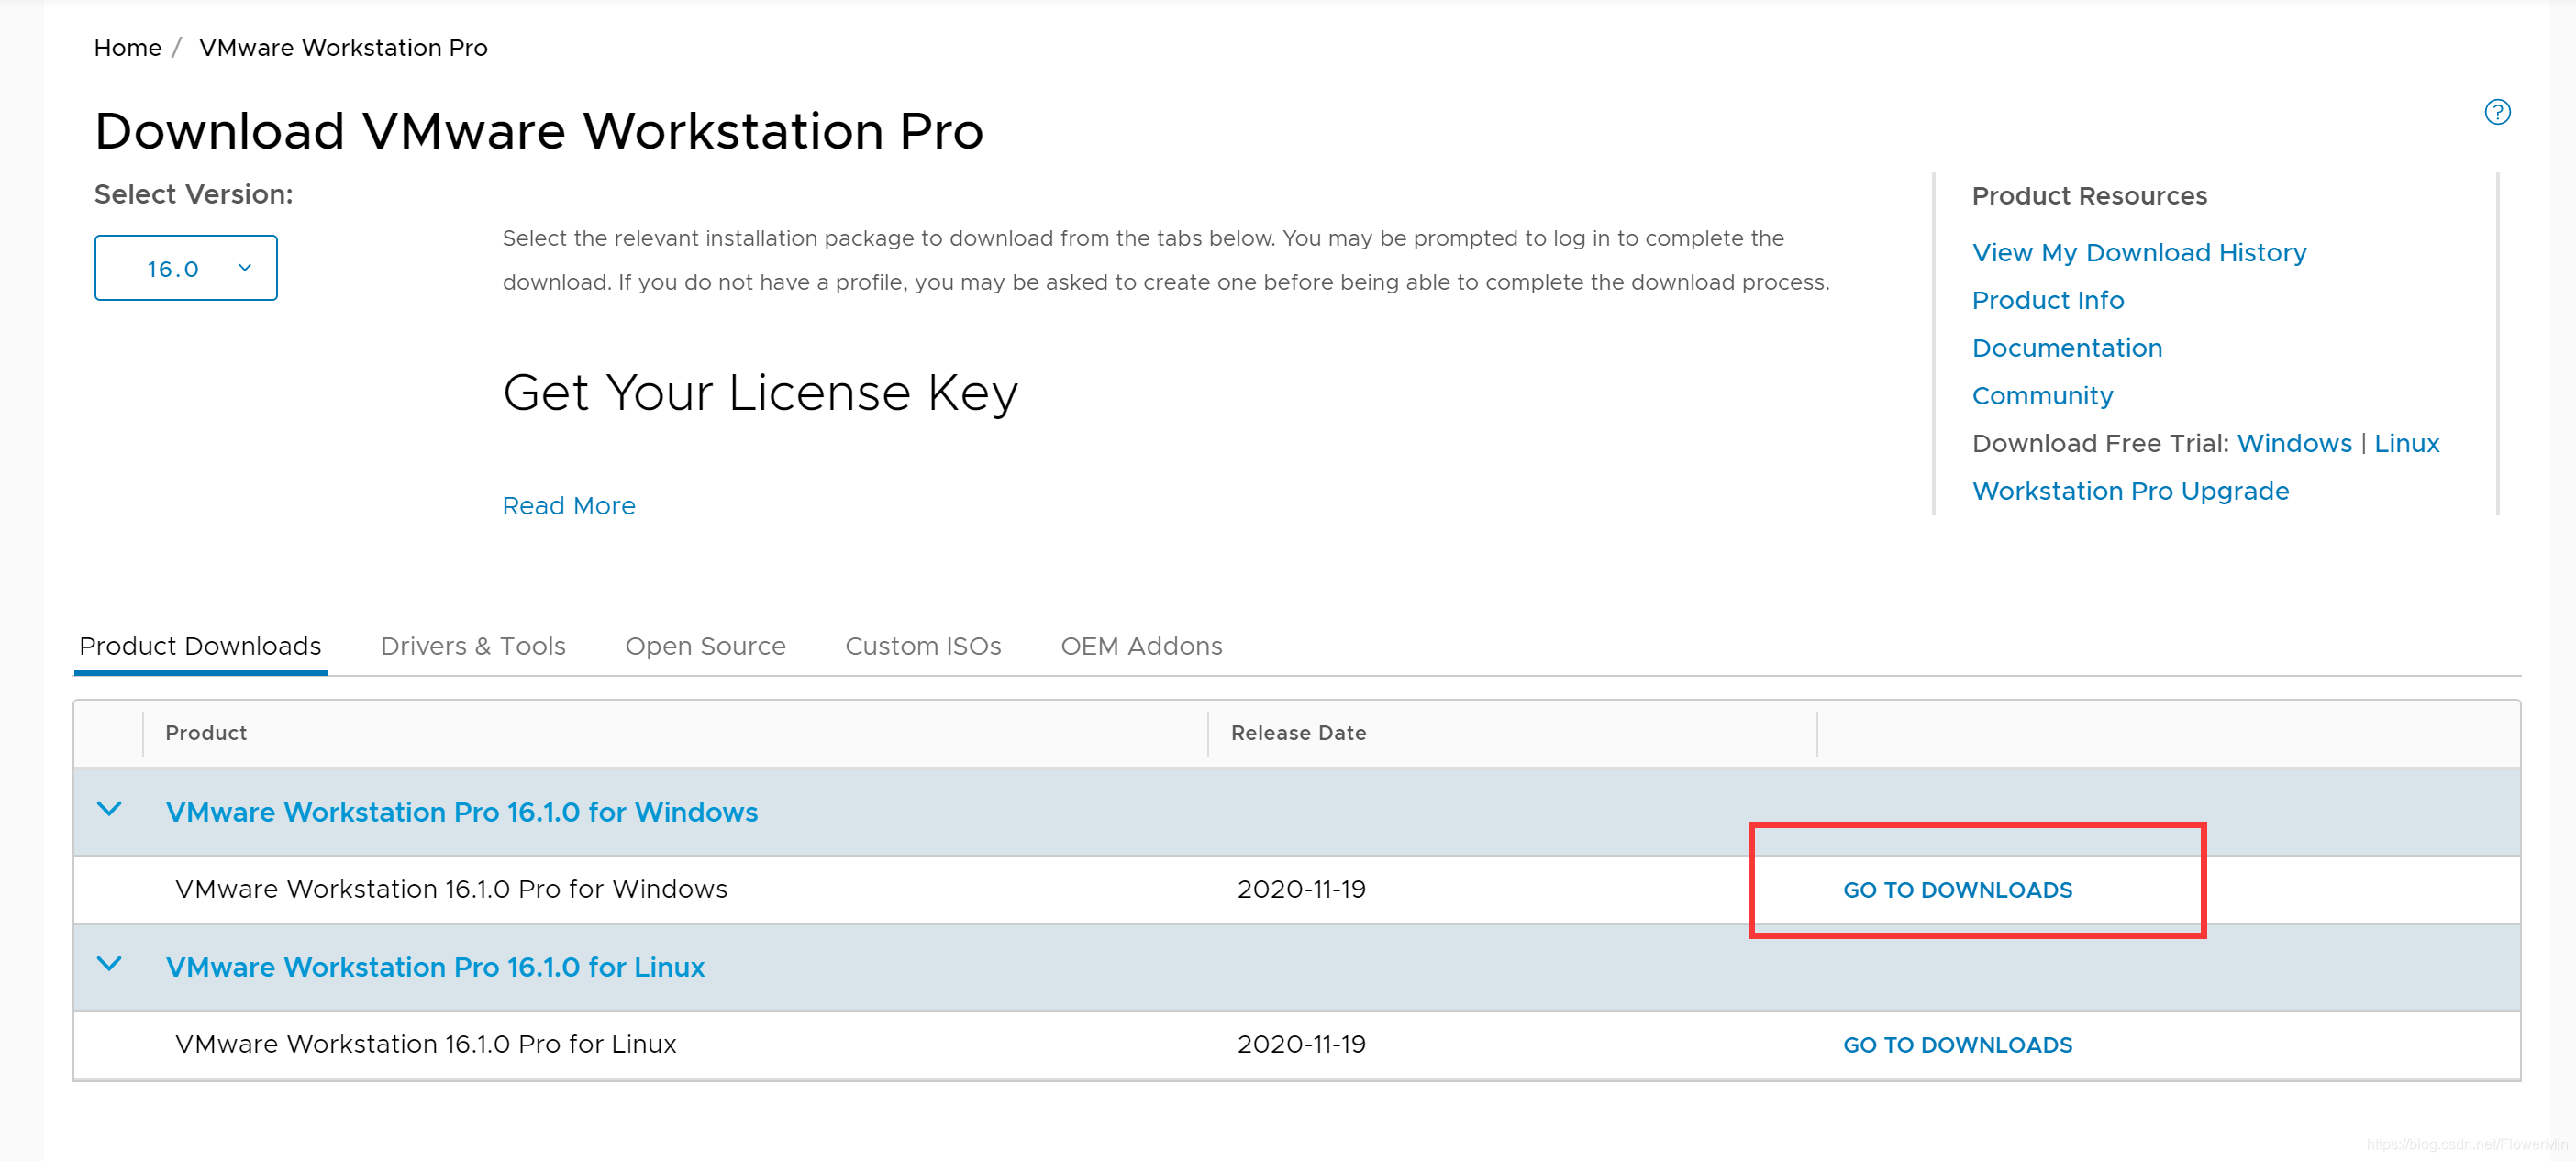This screenshot has width=2576, height=1161.
Task: Open the Read More link
Action: (x=568, y=506)
